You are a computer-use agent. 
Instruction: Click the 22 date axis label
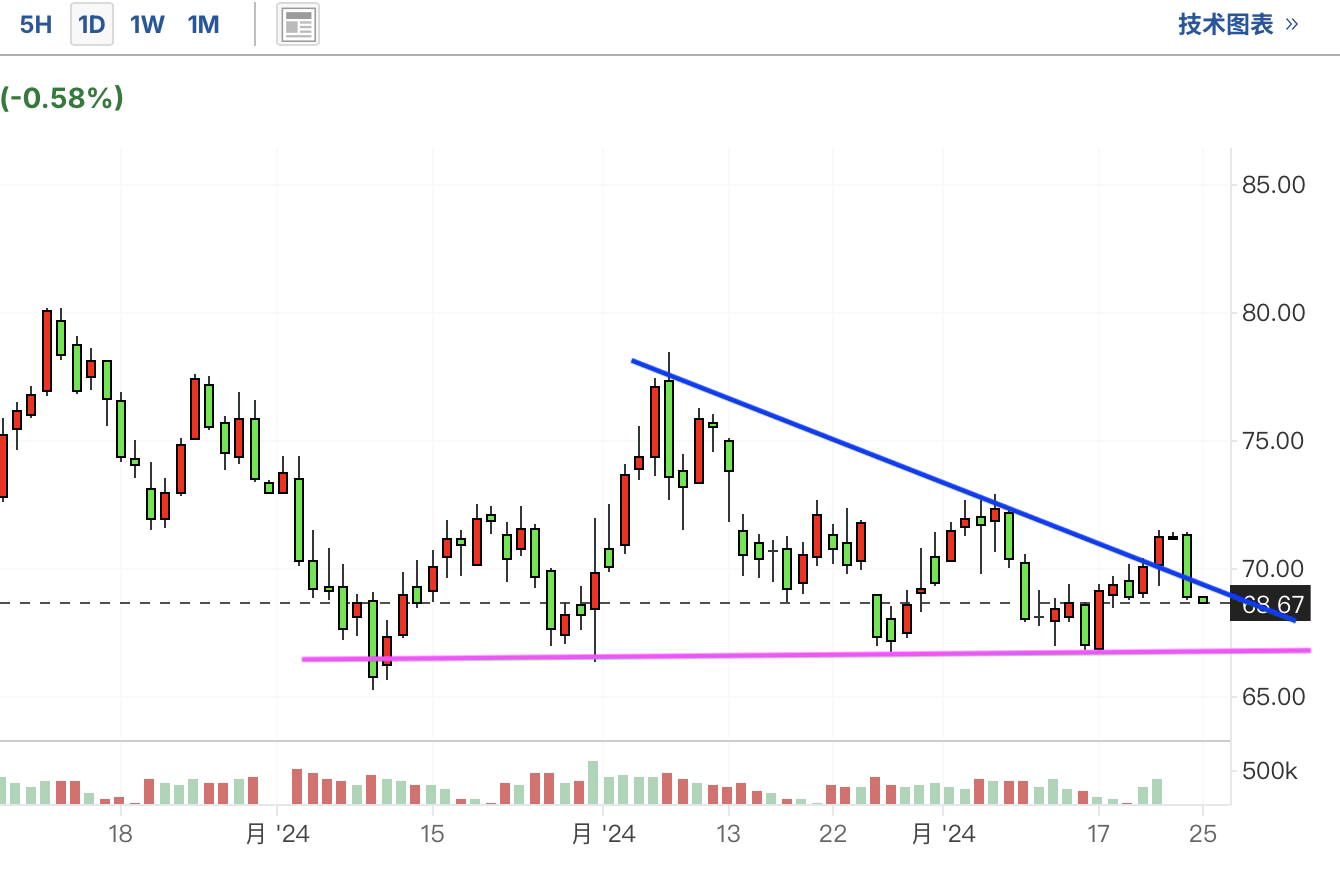[832, 834]
